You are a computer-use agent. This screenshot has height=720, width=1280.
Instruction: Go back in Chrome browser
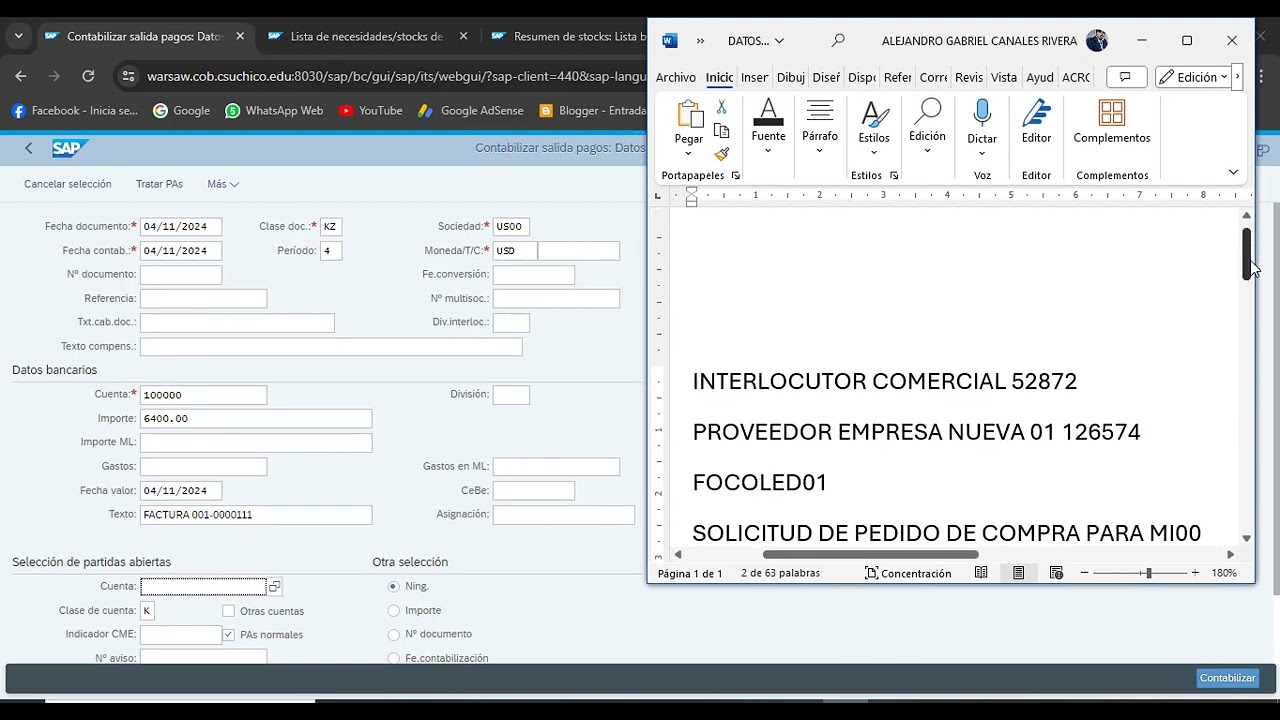tap(21, 76)
